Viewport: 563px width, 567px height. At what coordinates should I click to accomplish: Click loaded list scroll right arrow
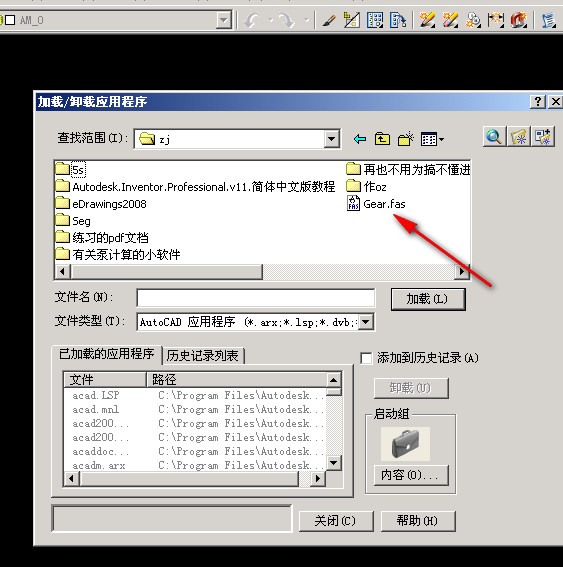318,479
